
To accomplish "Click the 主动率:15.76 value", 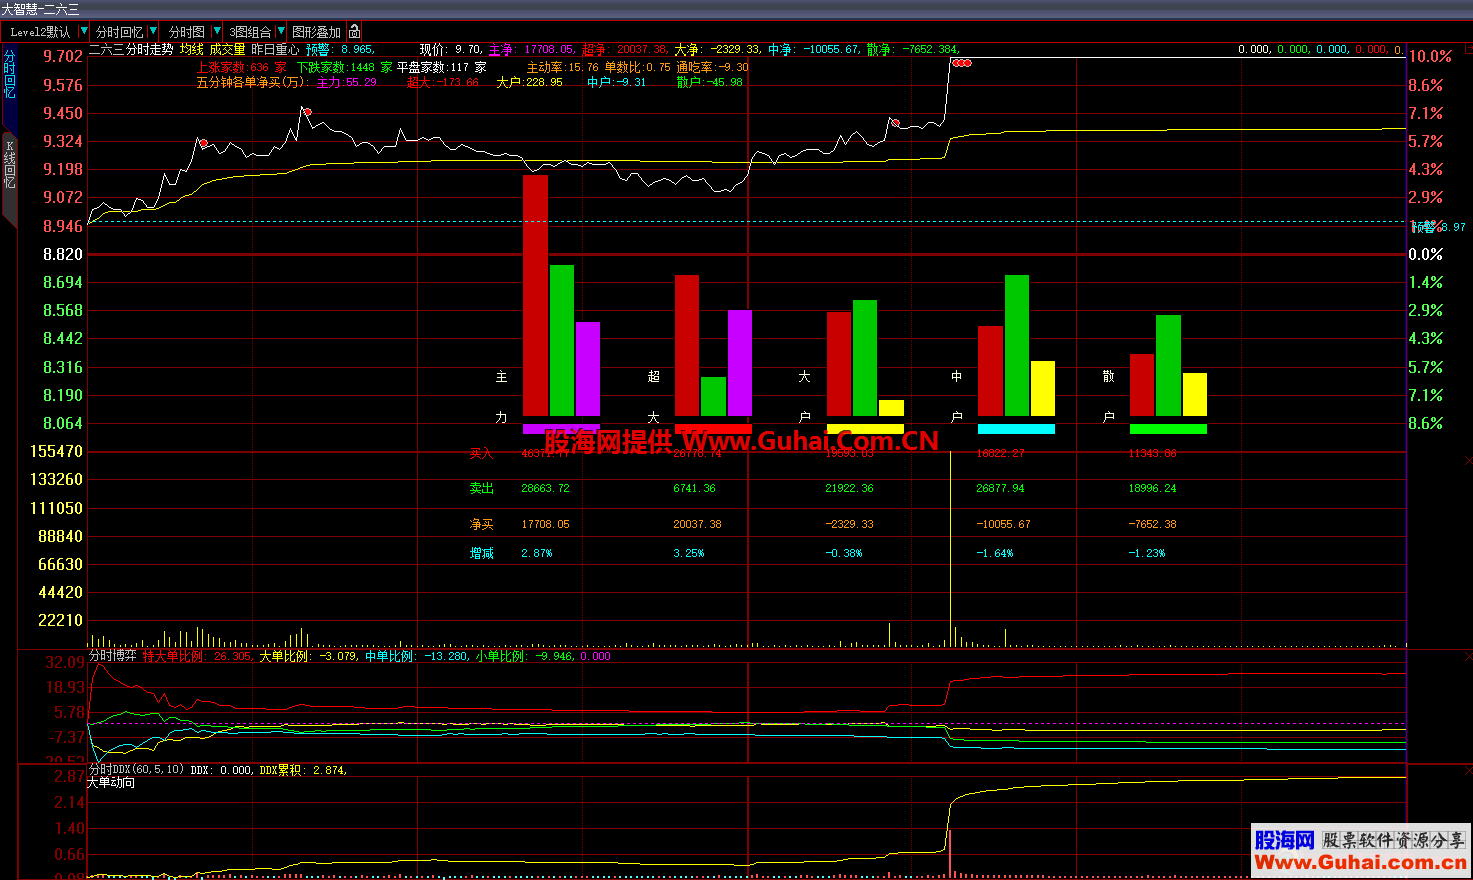I will pyautogui.click(x=563, y=68).
